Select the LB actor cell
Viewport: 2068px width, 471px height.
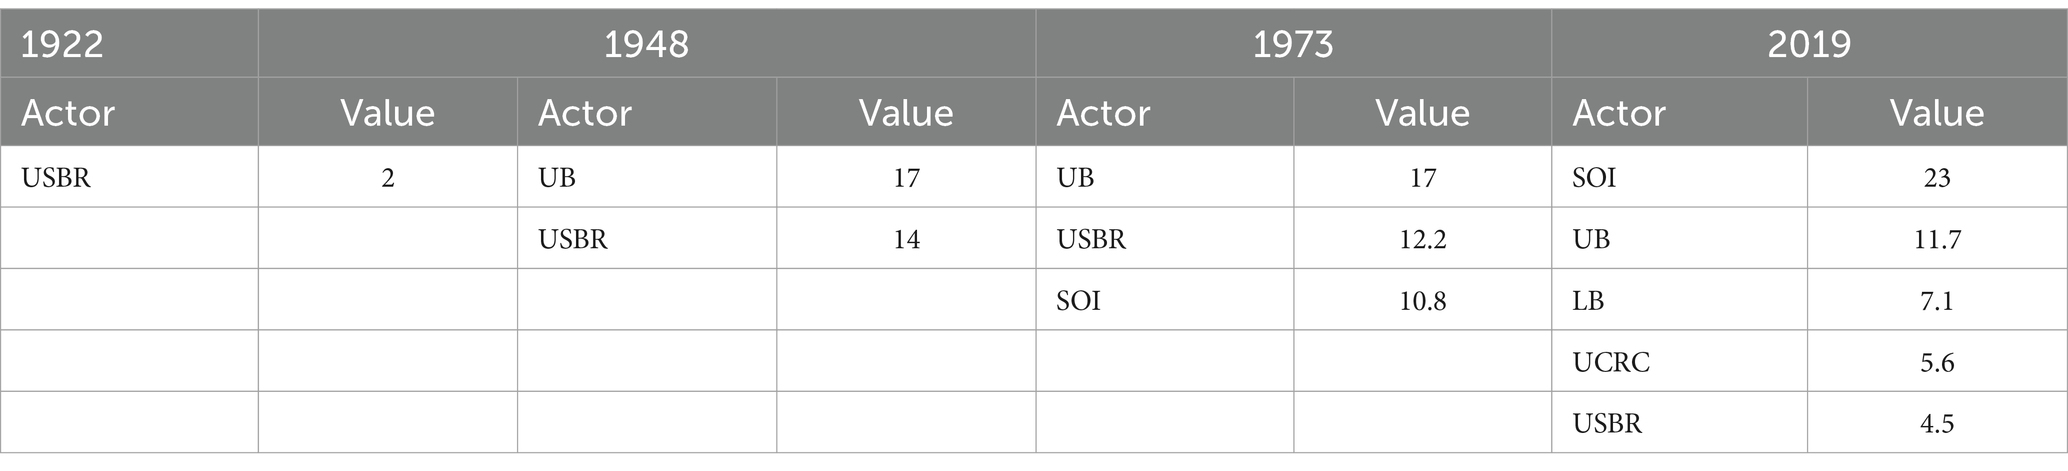click(x=1679, y=300)
